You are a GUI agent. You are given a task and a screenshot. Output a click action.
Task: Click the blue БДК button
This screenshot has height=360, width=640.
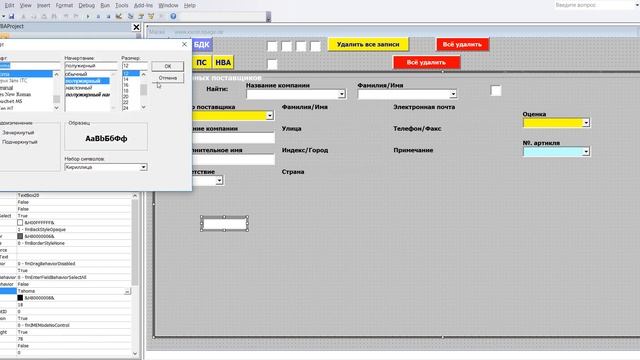tap(202, 44)
